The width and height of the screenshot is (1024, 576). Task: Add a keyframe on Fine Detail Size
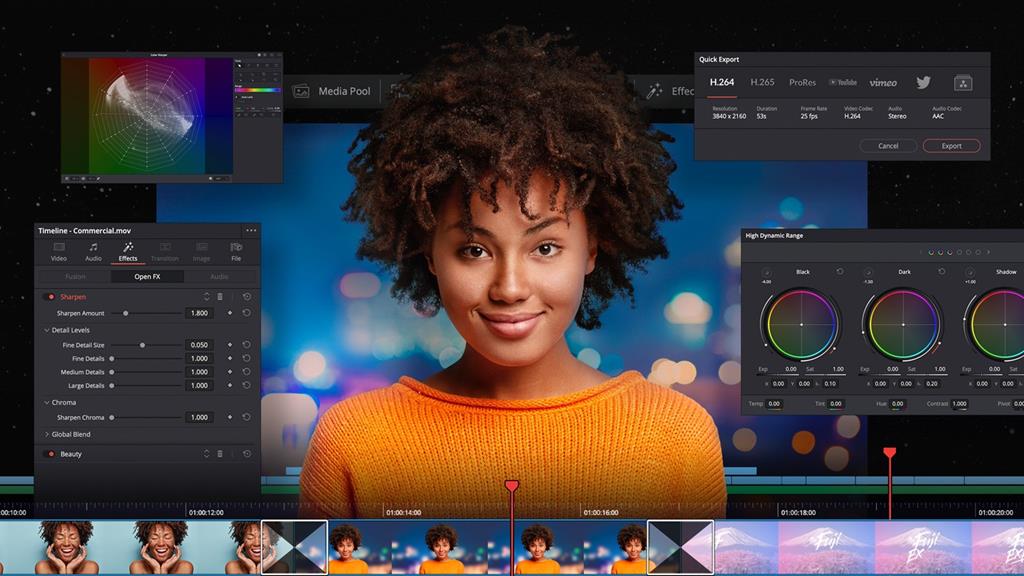tap(228, 345)
